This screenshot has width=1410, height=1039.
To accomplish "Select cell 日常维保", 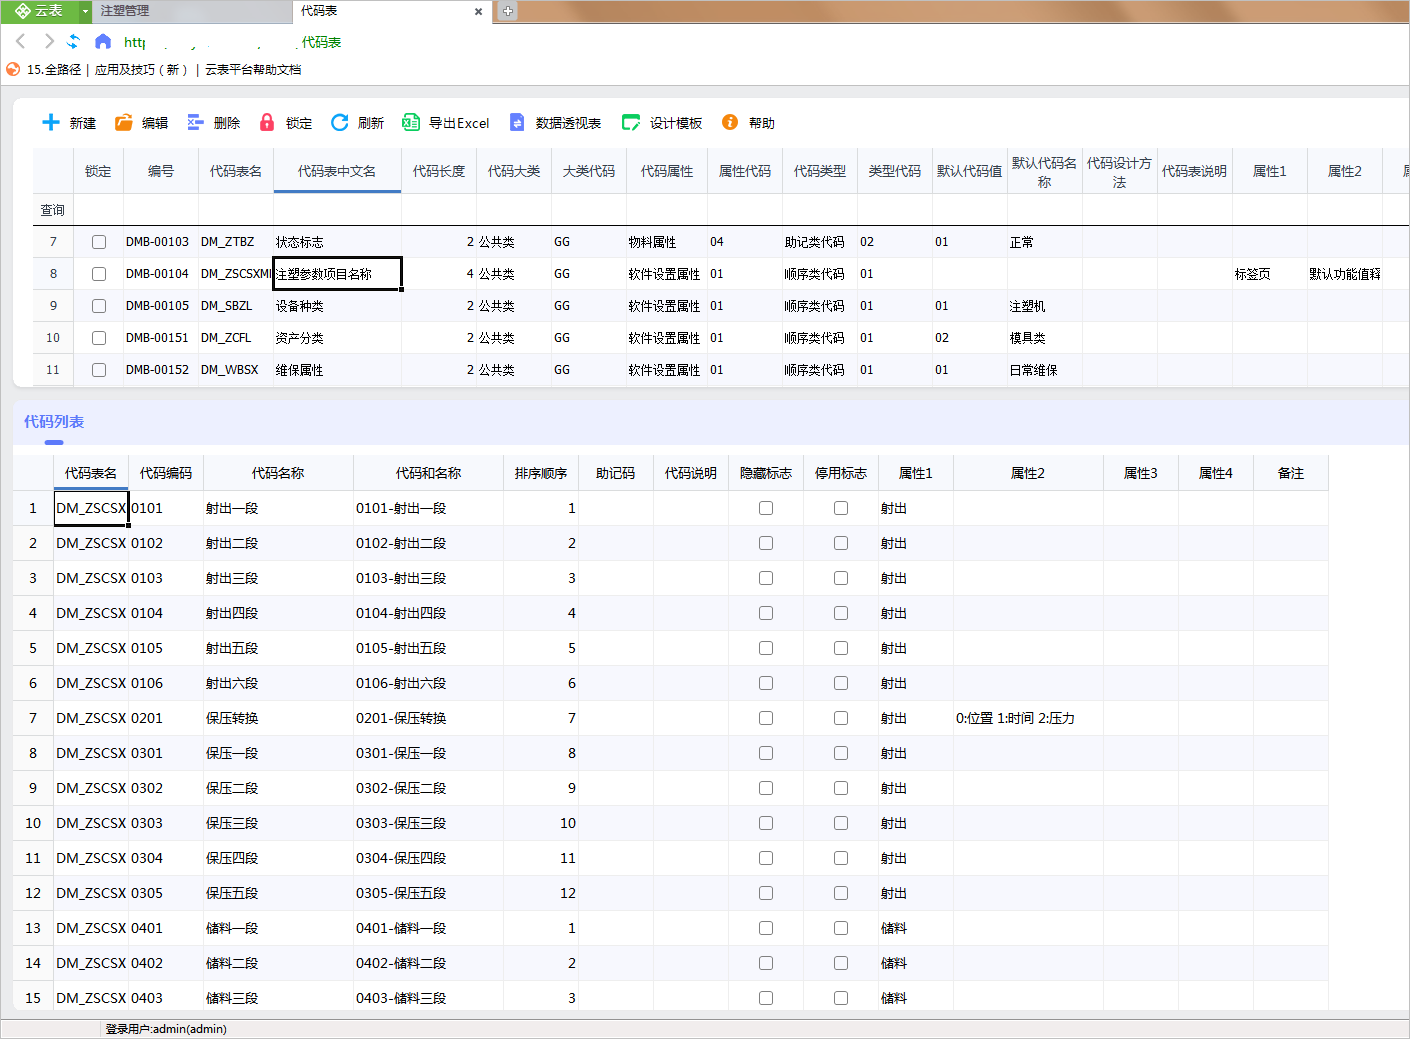I will tap(1045, 370).
